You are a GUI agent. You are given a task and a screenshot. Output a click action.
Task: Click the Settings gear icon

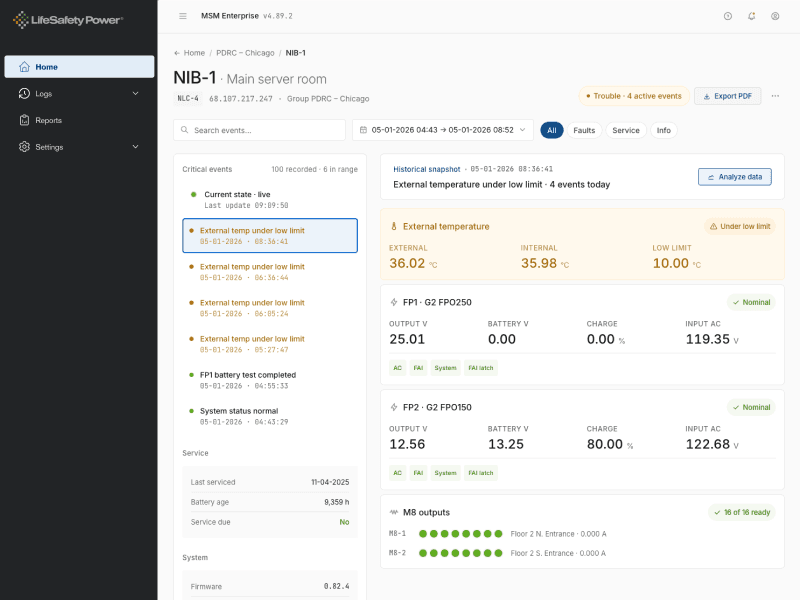tap(24, 147)
